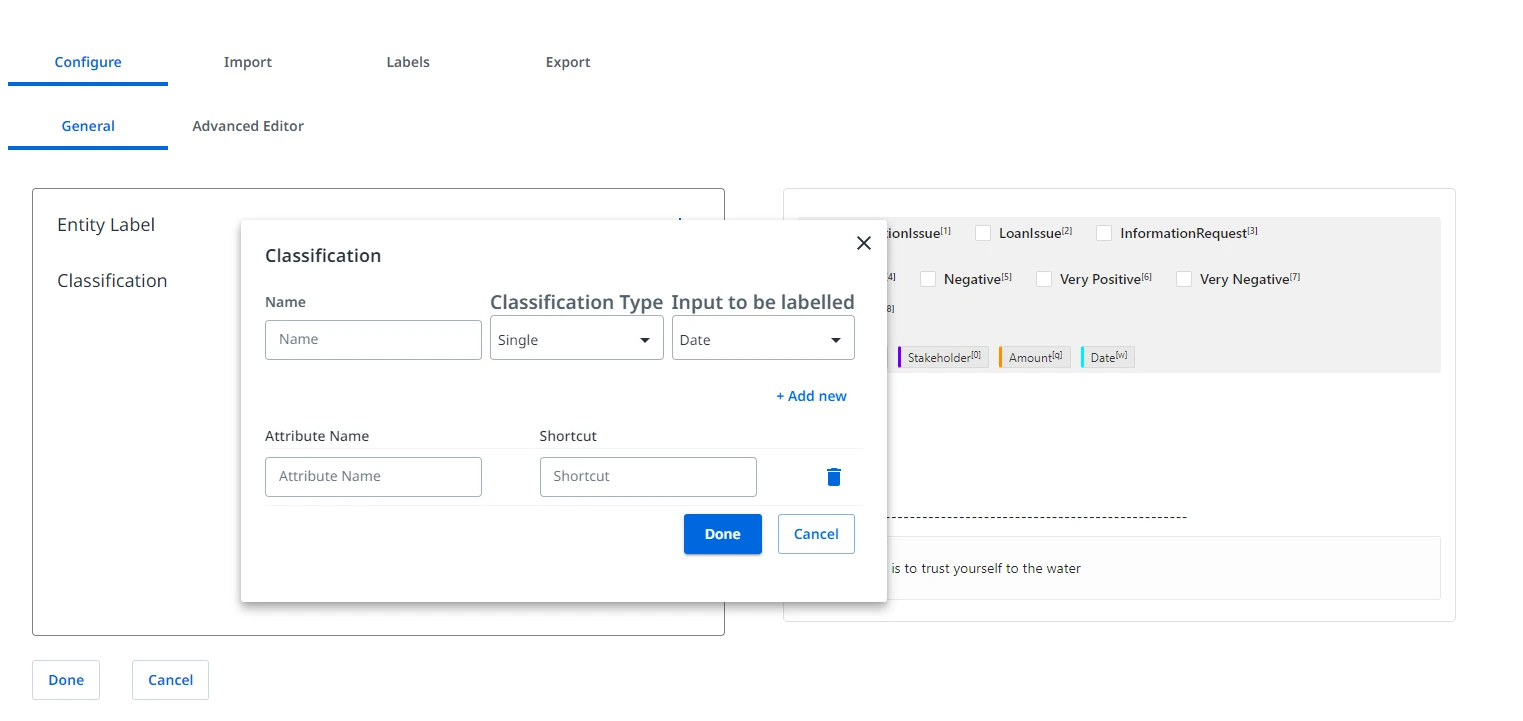1523x721 pixels.
Task: Open the Input to be labelled dropdown
Action: (763, 339)
